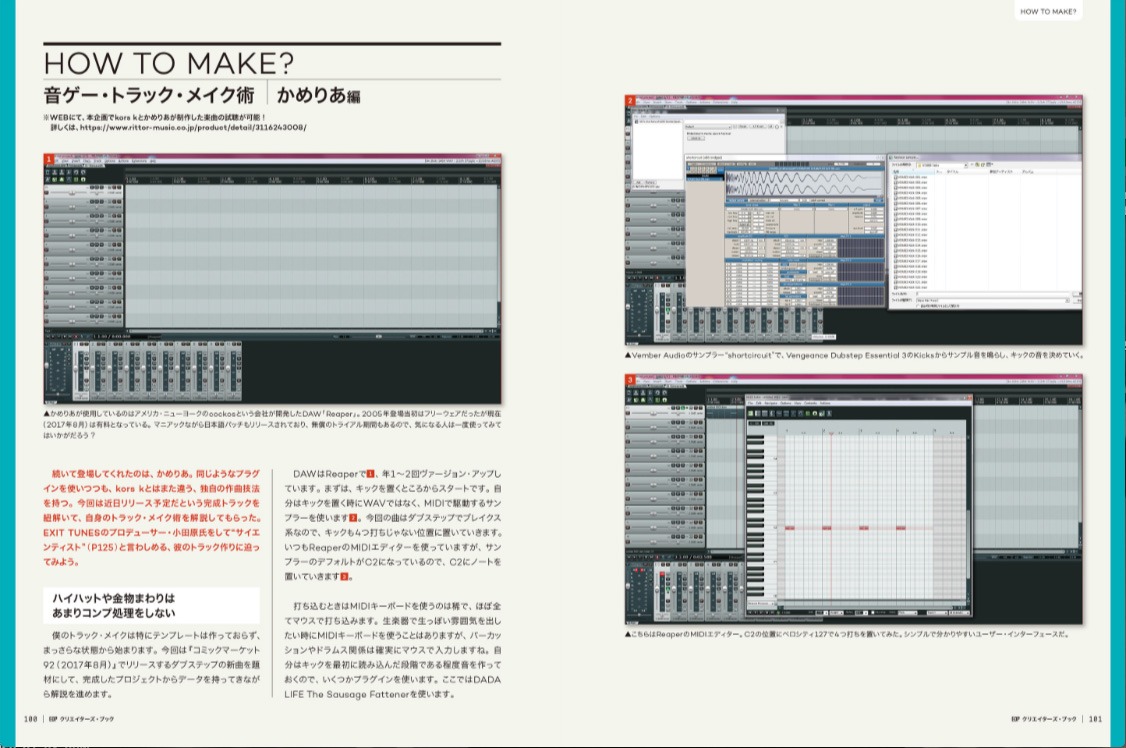The height and width of the screenshot is (748, 1126).
Task: Open the MIDI editor File menu
Action: pos(750,402)
